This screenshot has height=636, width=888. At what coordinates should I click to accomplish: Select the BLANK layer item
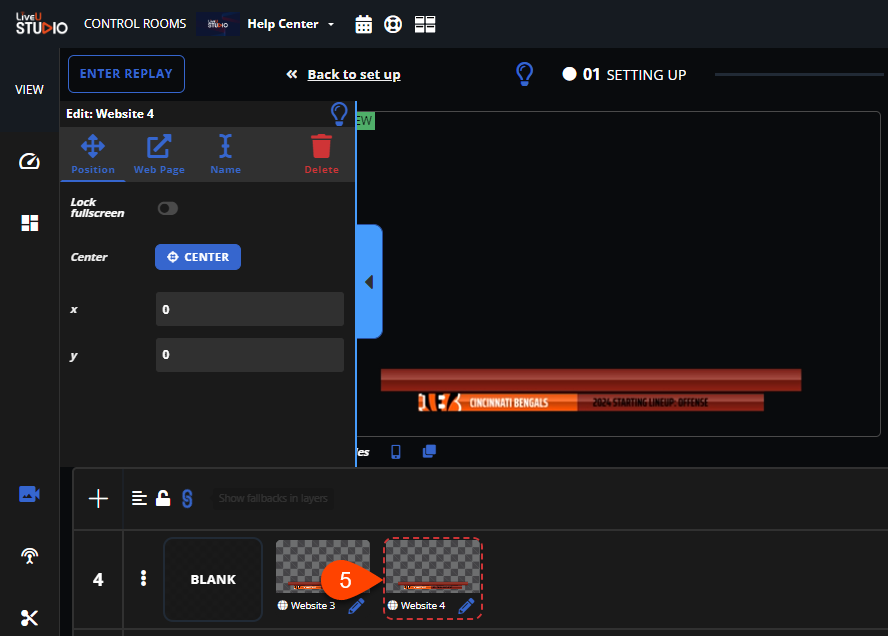click(213, 579)
